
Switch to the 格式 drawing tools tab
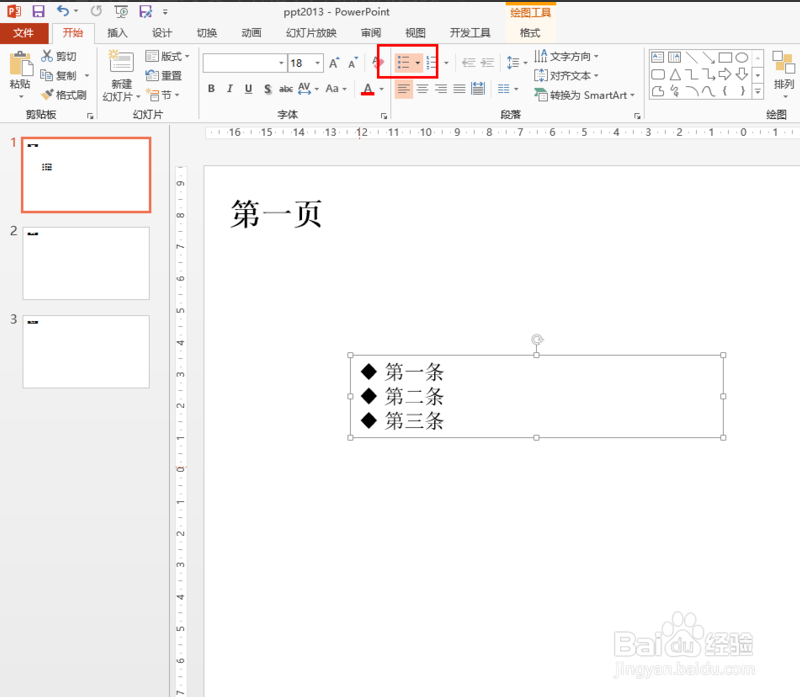click(x=530, y=33)
